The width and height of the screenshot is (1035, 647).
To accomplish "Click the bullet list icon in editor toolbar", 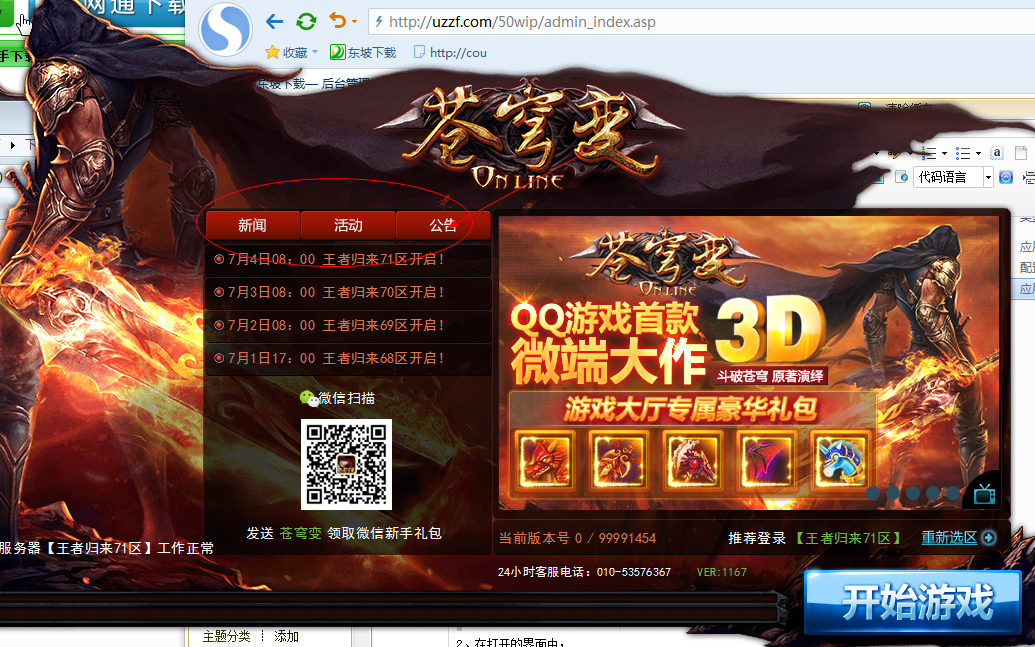I will point(964,153).
